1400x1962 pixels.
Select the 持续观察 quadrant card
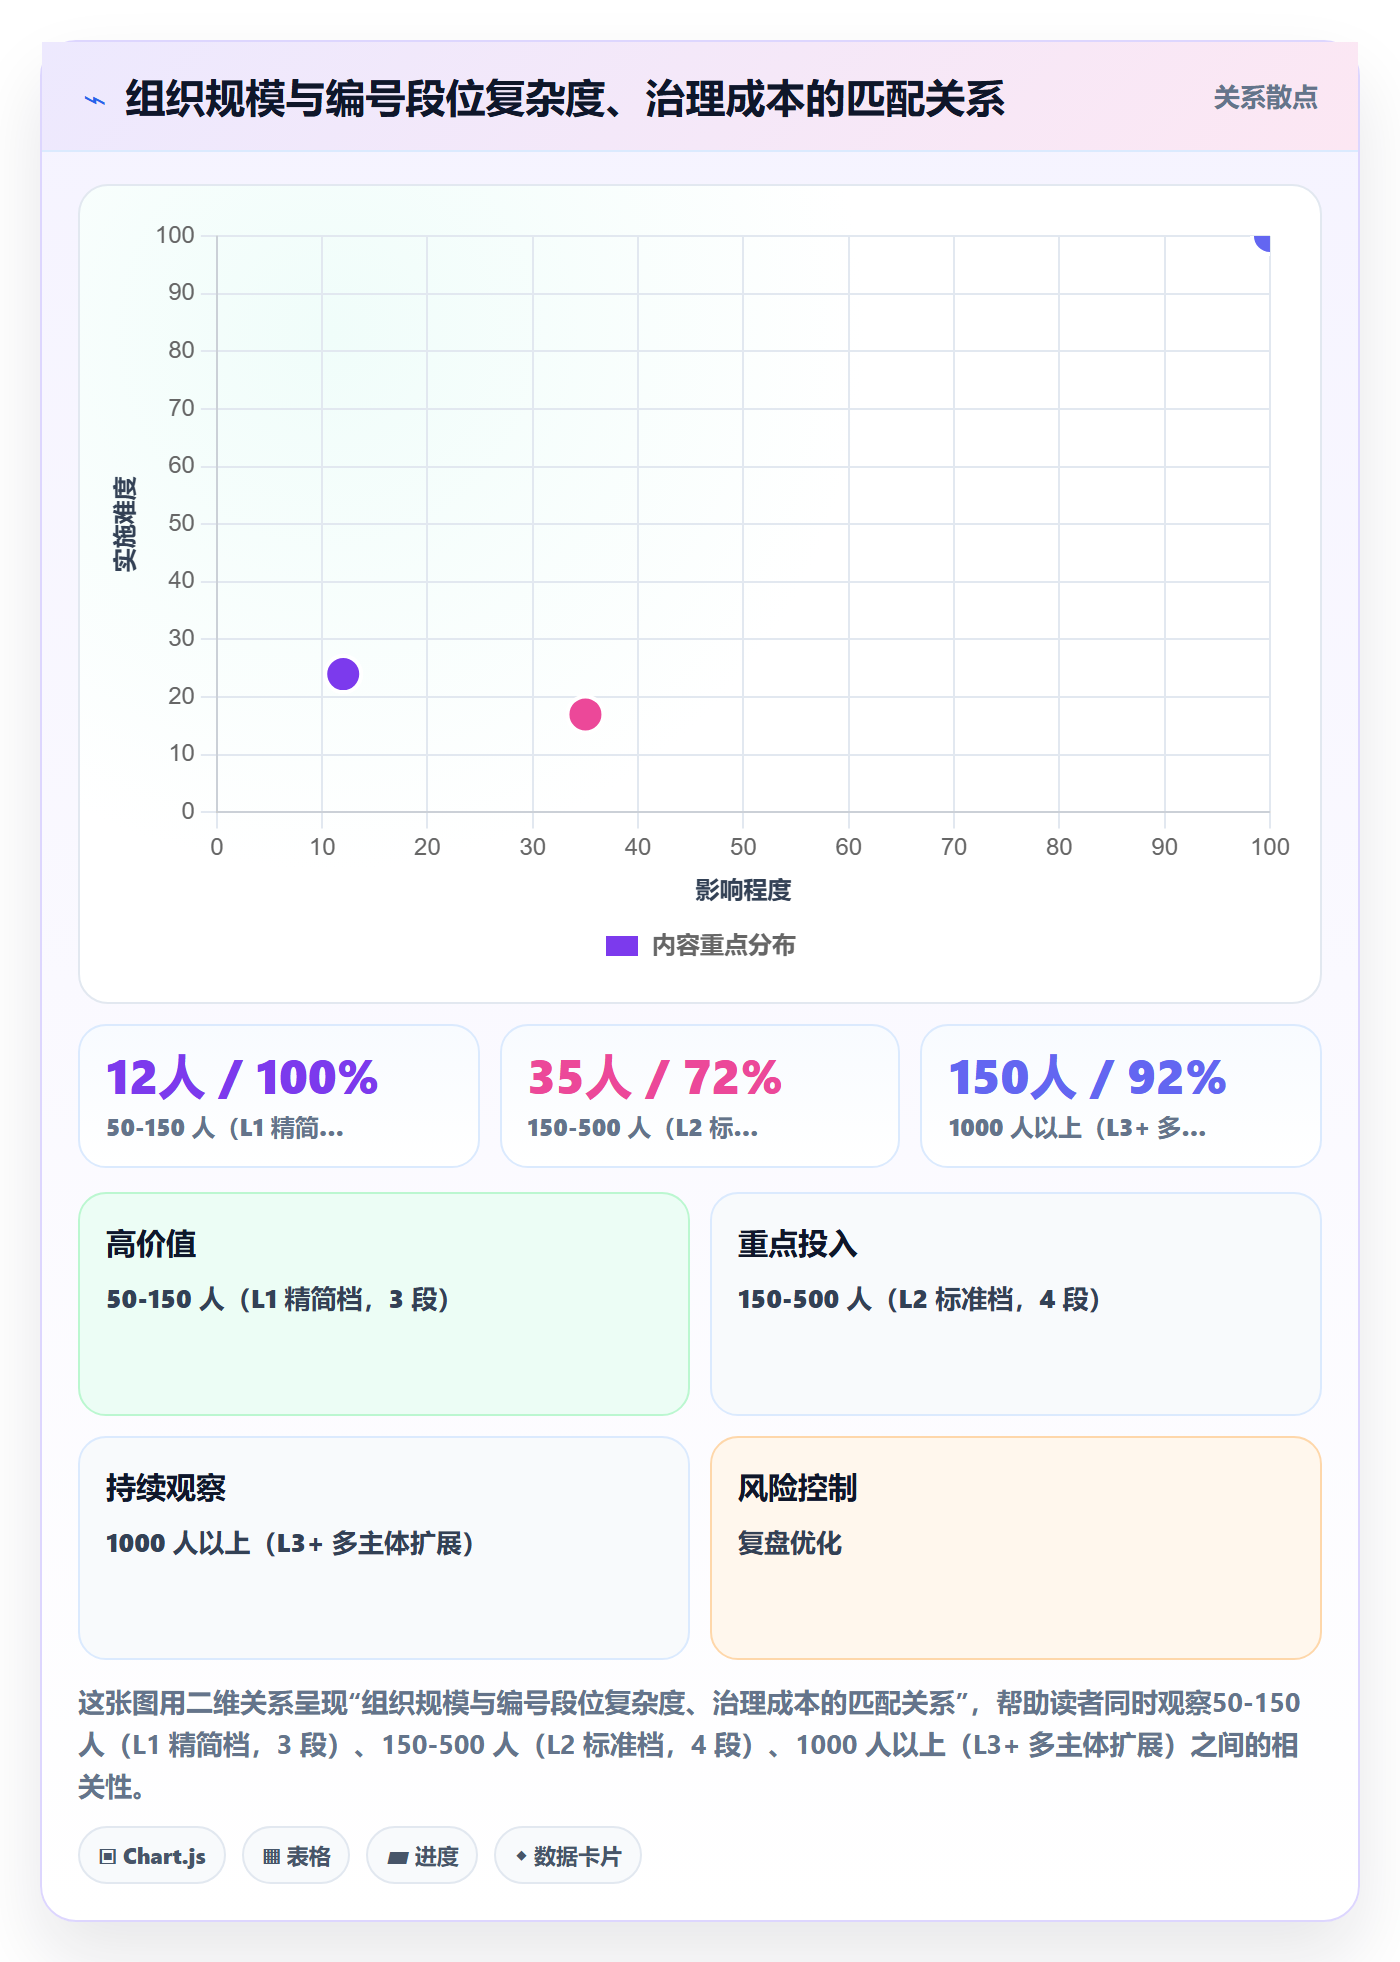click(x=384, y=1548)
